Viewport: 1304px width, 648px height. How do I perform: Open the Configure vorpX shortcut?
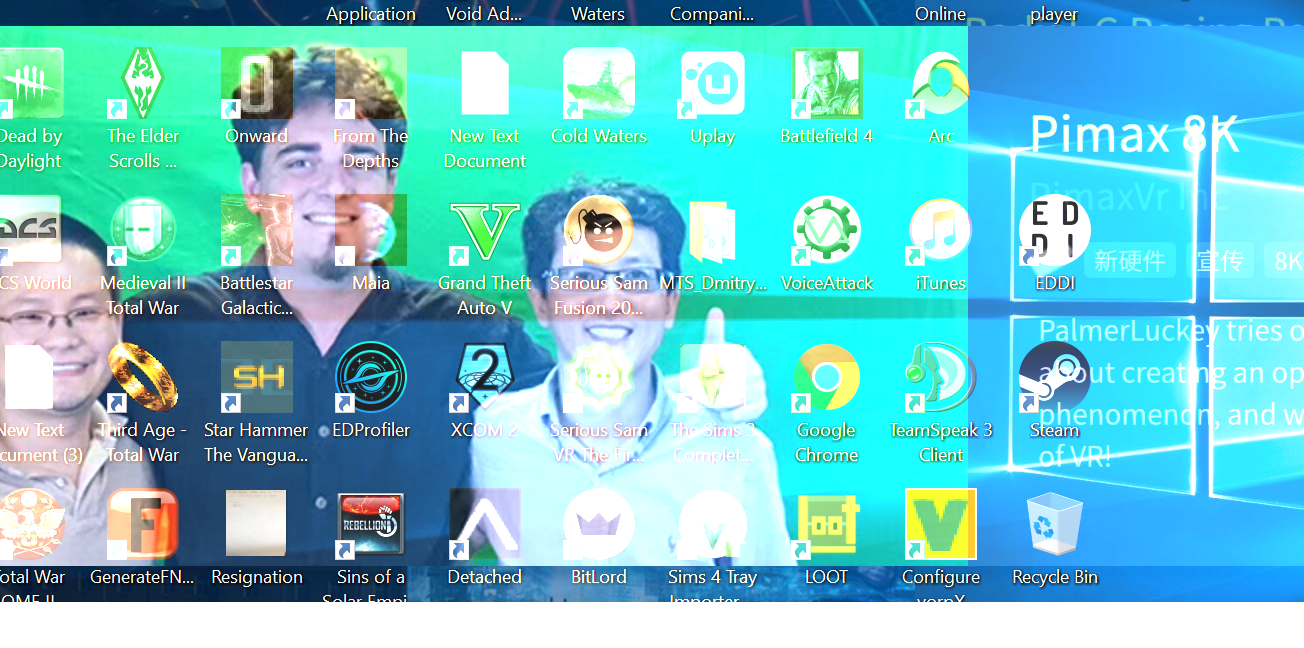(x=941, y=524)
